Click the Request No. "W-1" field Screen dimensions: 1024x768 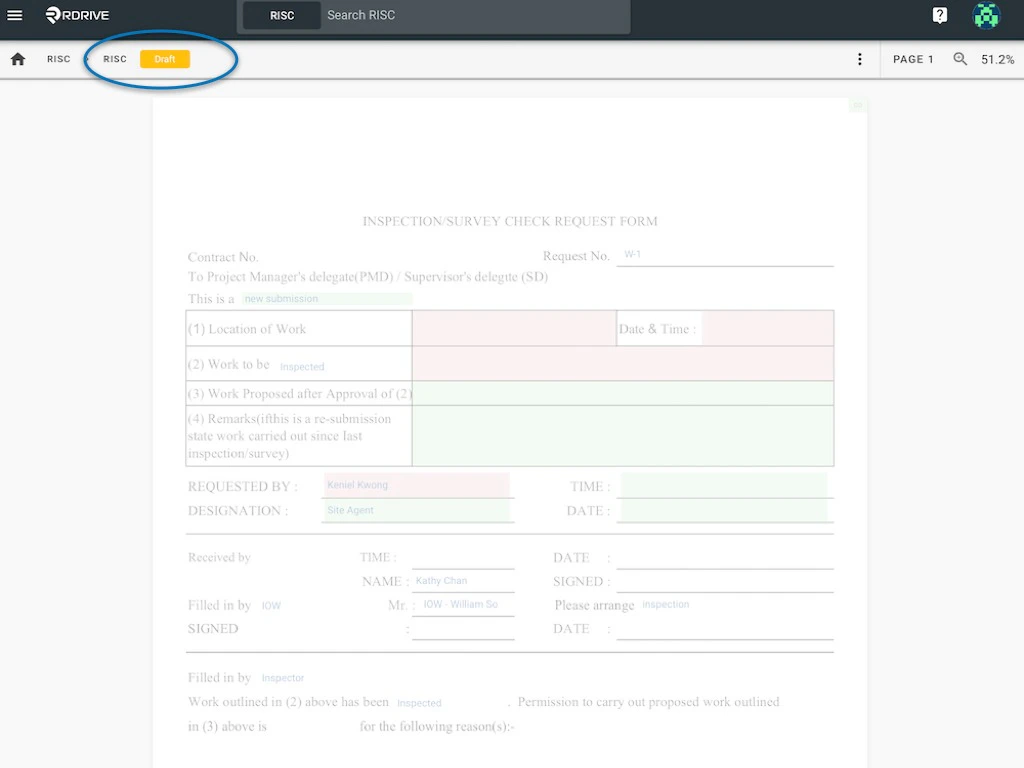[x=725, y=255]
